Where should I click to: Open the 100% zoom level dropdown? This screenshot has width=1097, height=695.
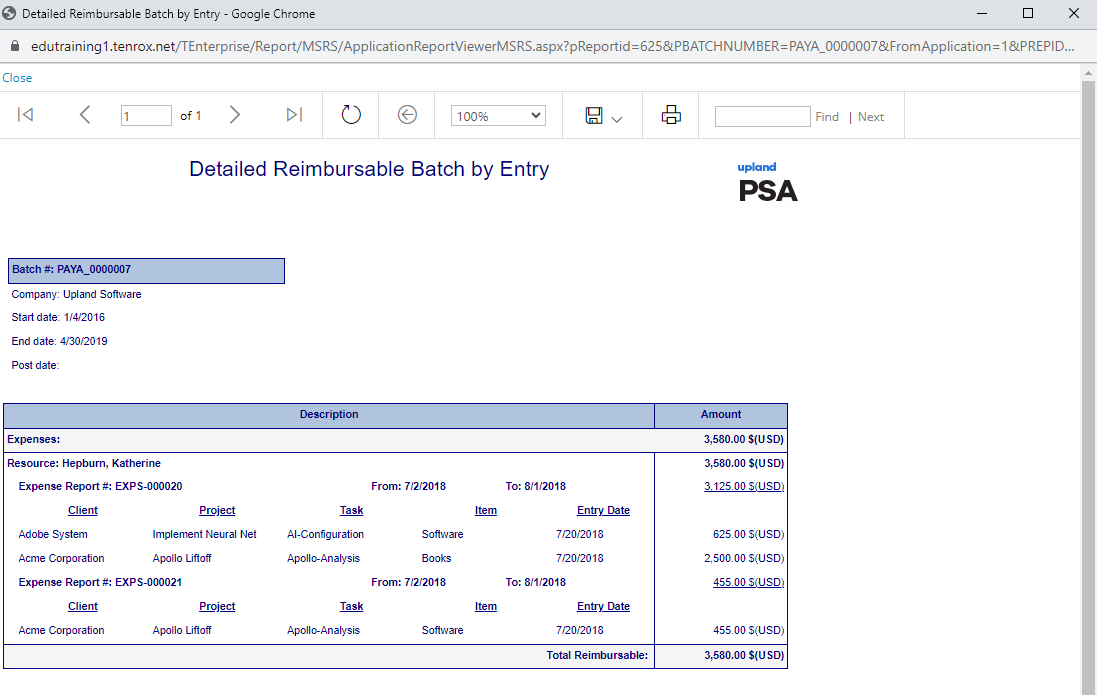(x=498, y=116)
